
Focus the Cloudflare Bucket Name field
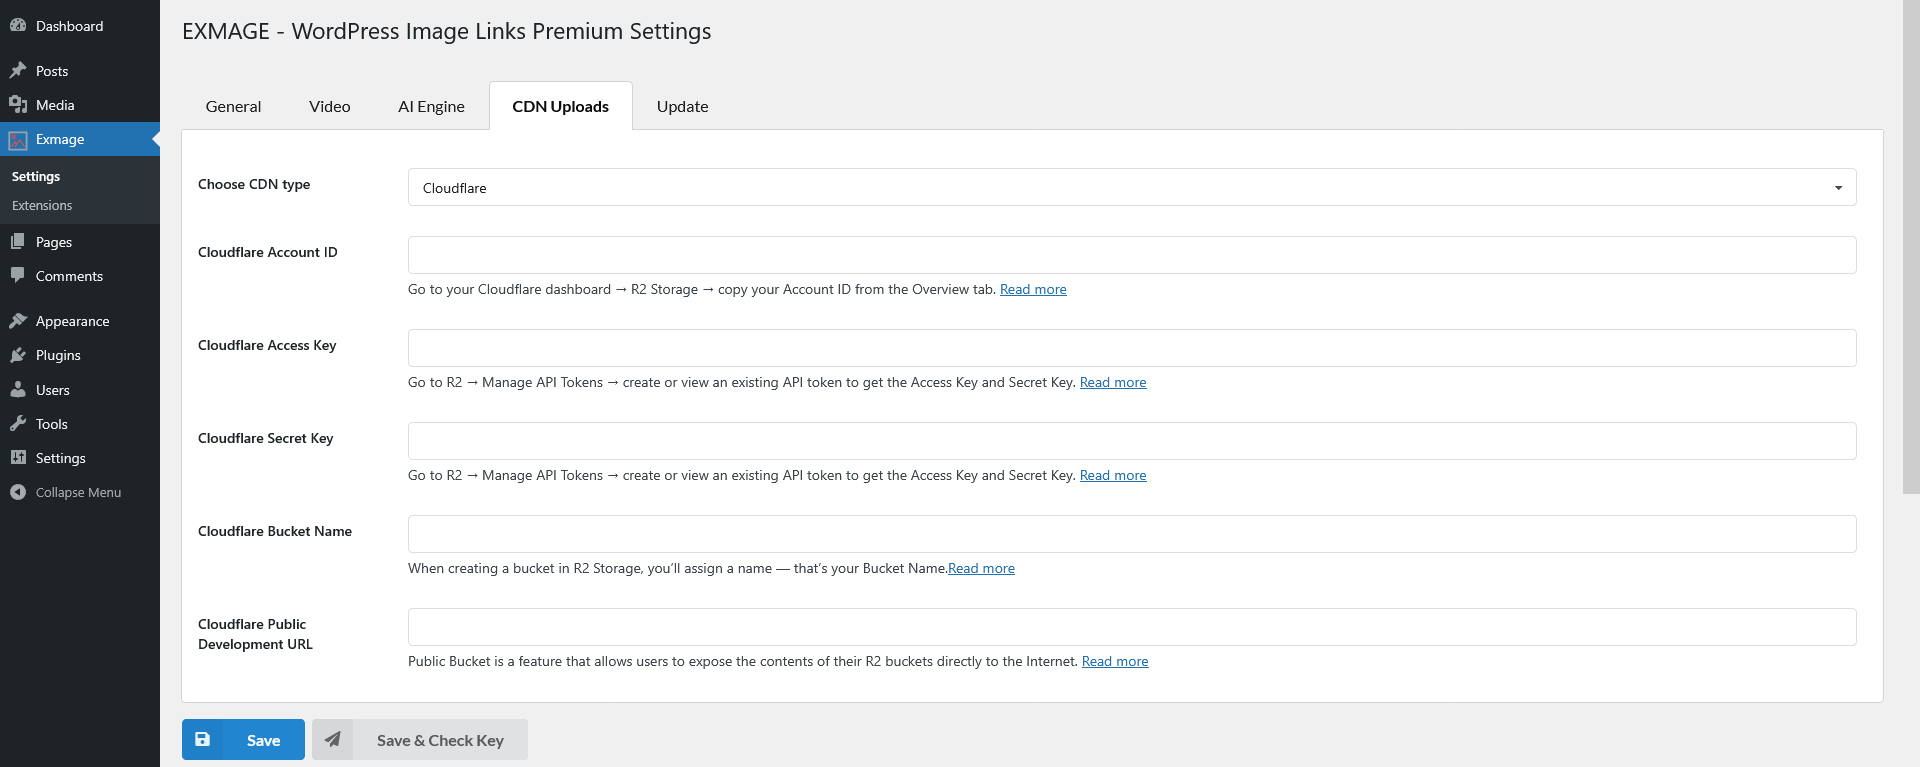pyautogui.click(x=1132, y=534)
